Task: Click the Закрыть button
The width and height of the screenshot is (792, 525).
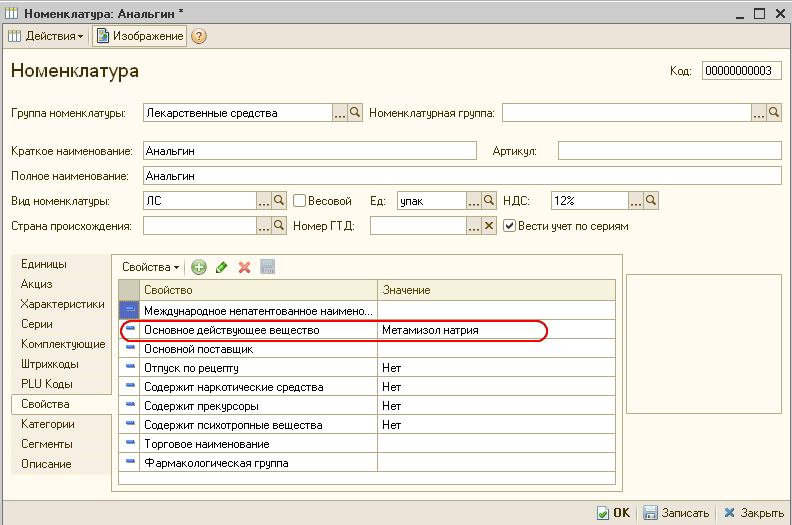Action: [x=752, y=512]
